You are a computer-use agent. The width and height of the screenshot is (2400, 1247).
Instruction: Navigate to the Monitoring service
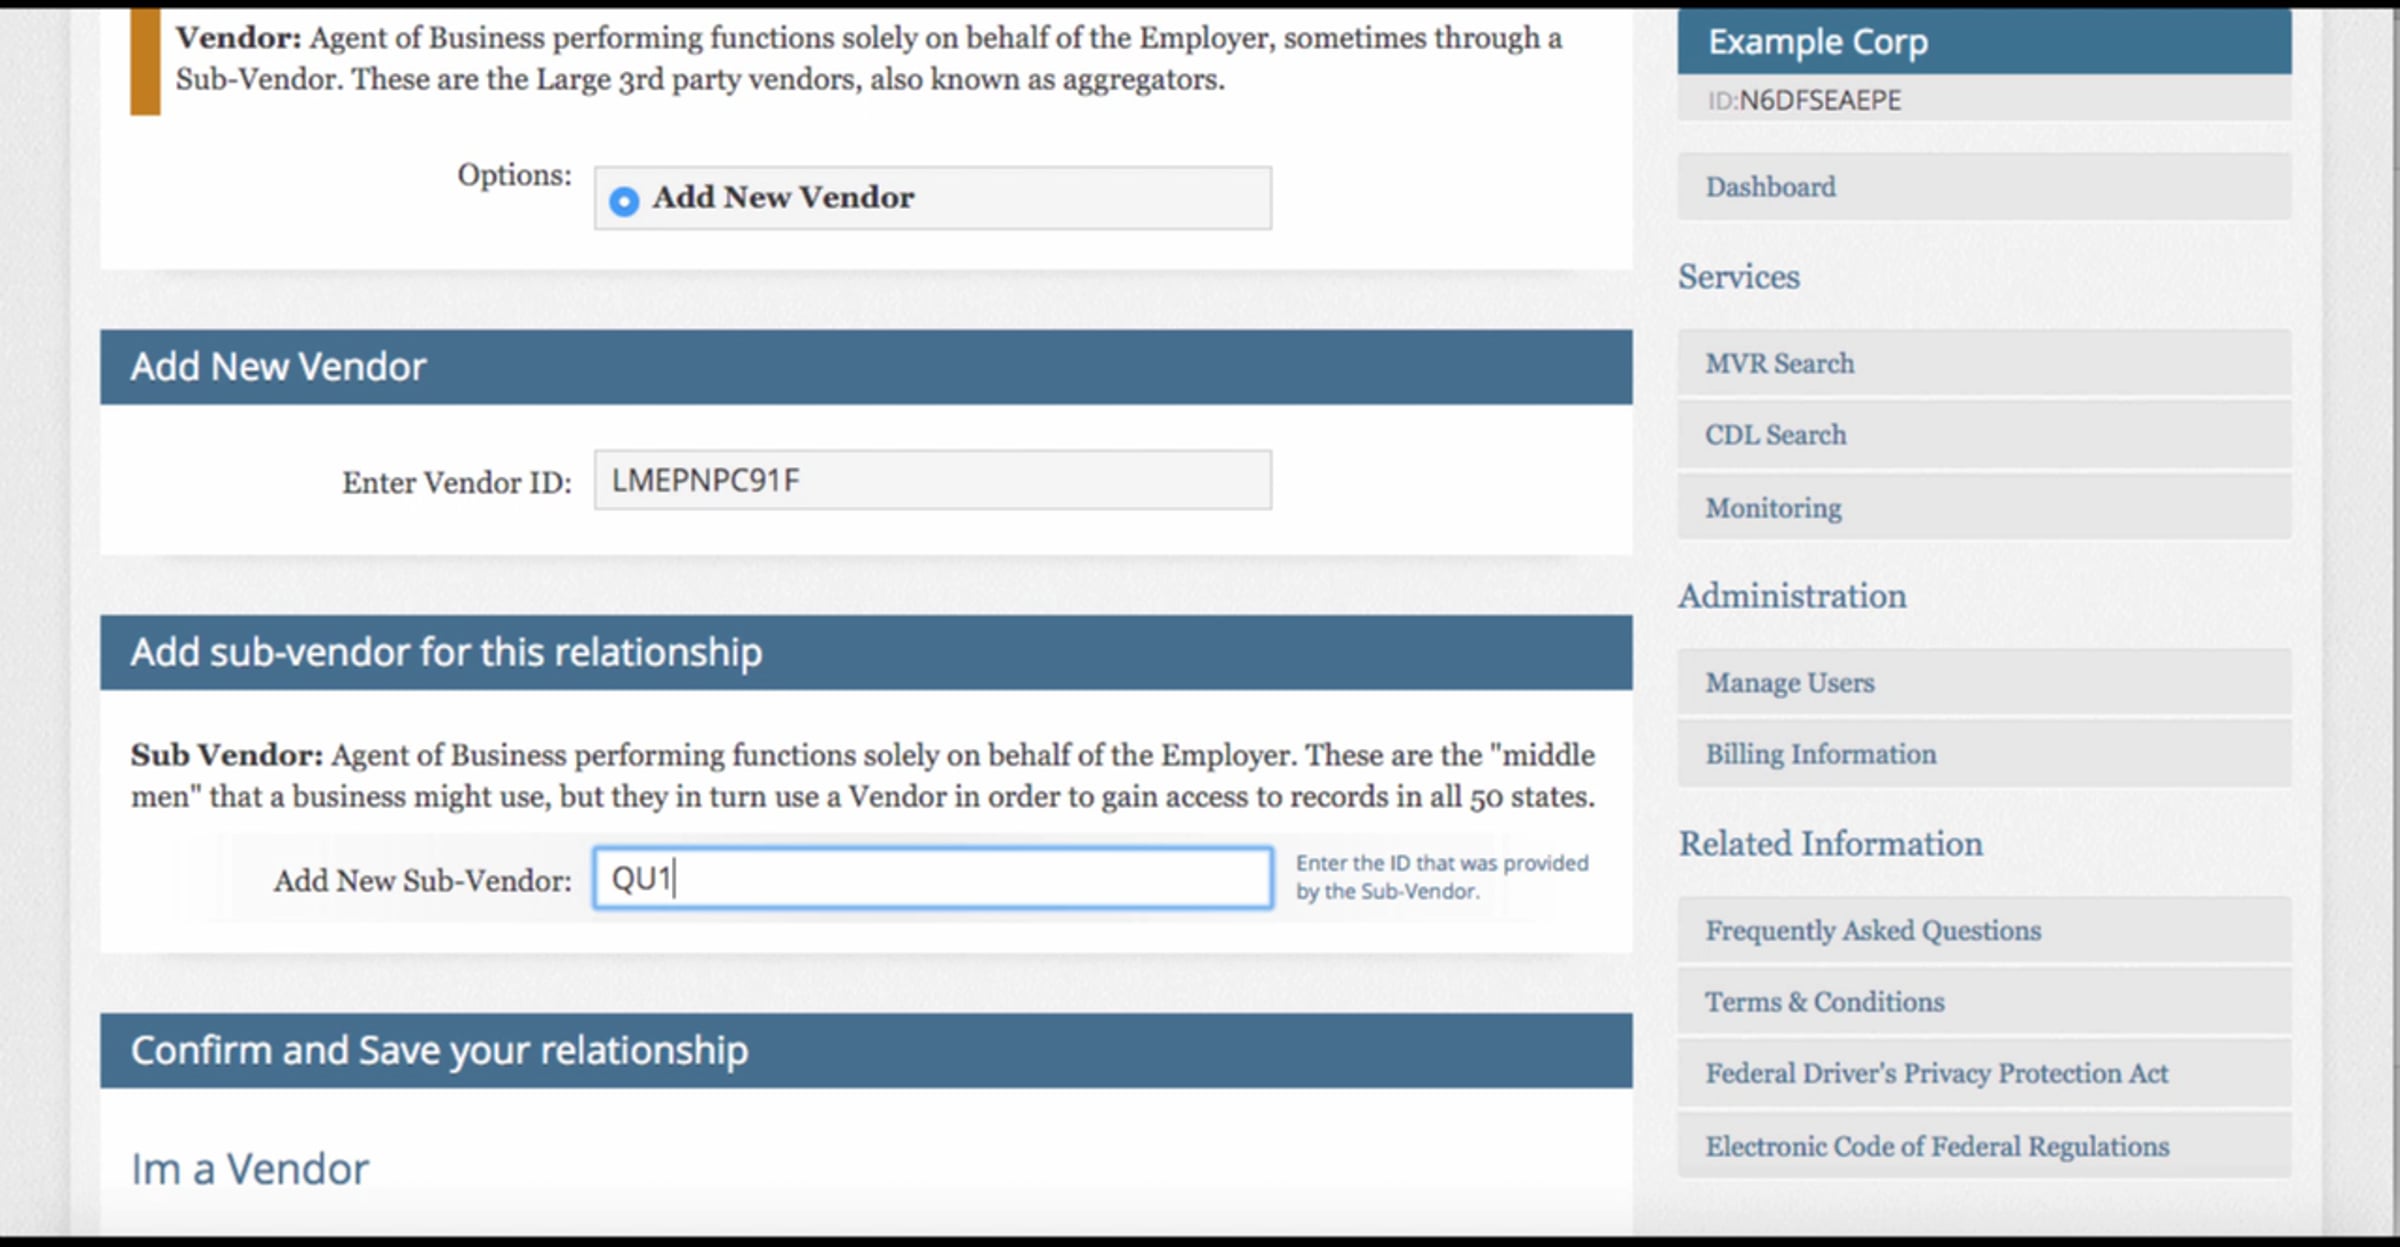click(x=1773, y=508)
